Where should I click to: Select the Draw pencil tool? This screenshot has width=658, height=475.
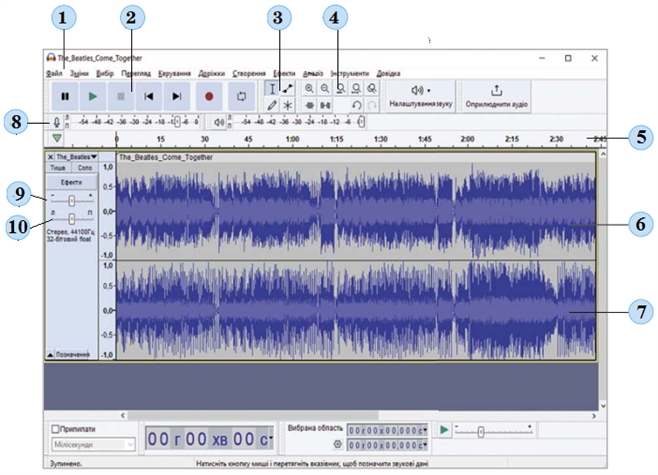coord(271,105)
